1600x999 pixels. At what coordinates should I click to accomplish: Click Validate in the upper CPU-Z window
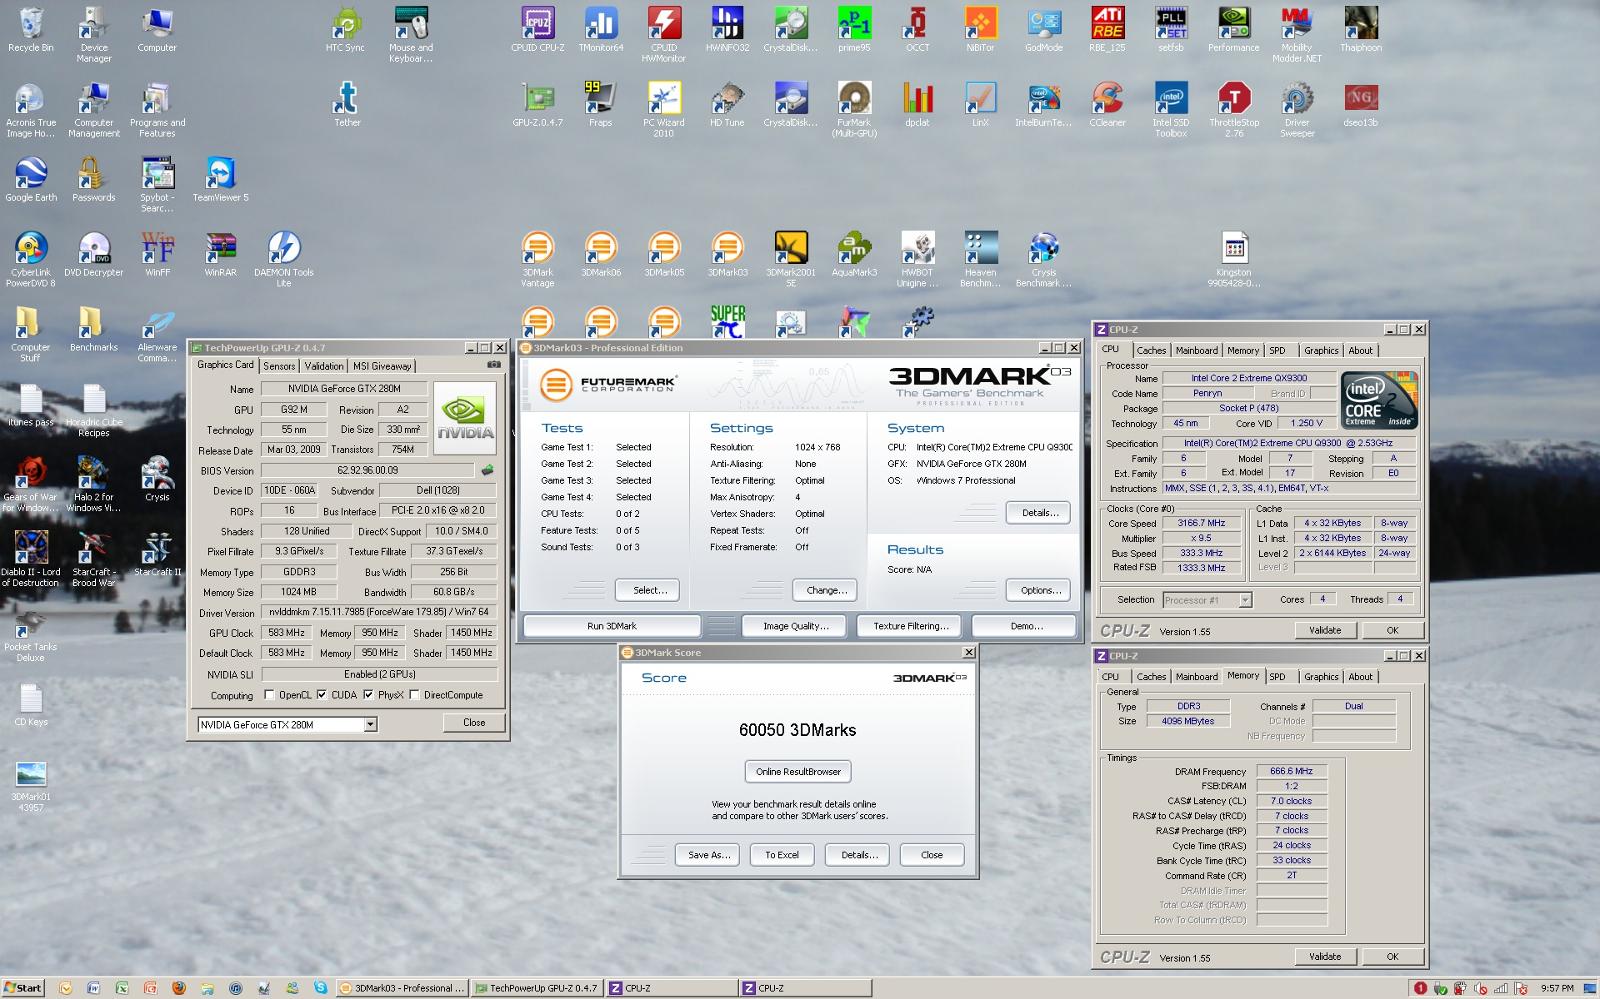1325,630
